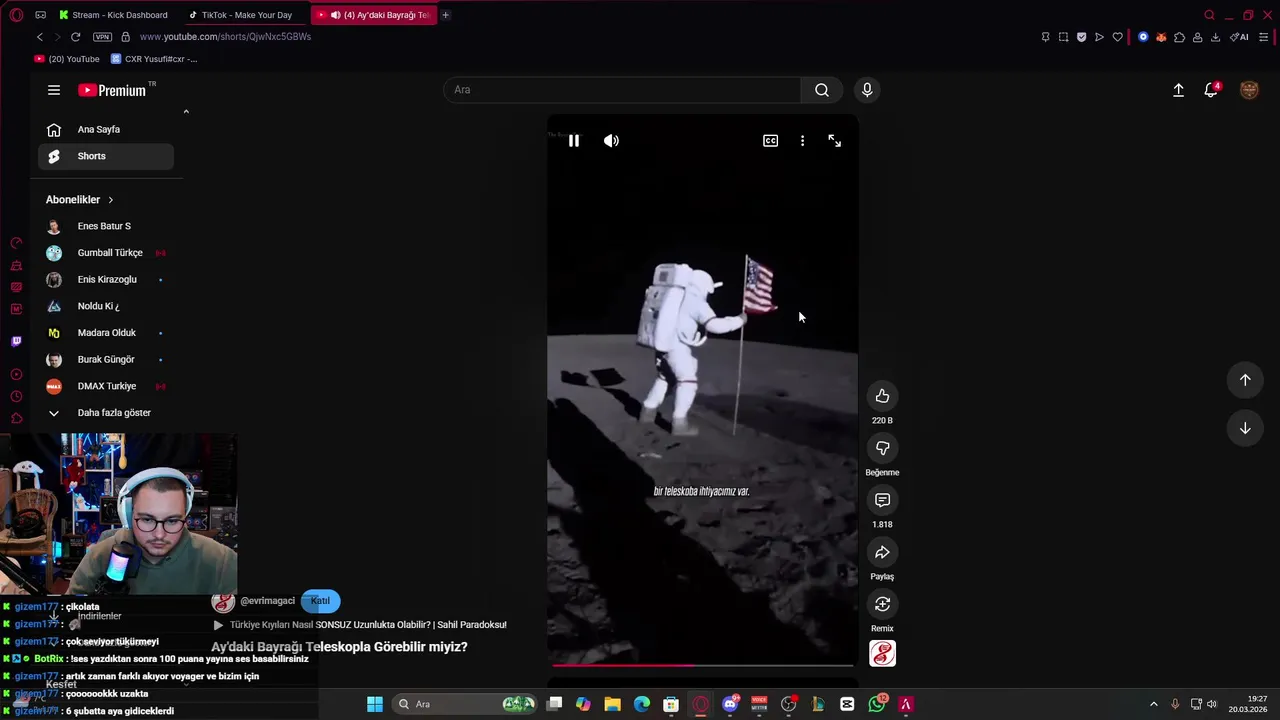Select the Ay'daki Bayrağı YouTube tab

click(373, 15)
